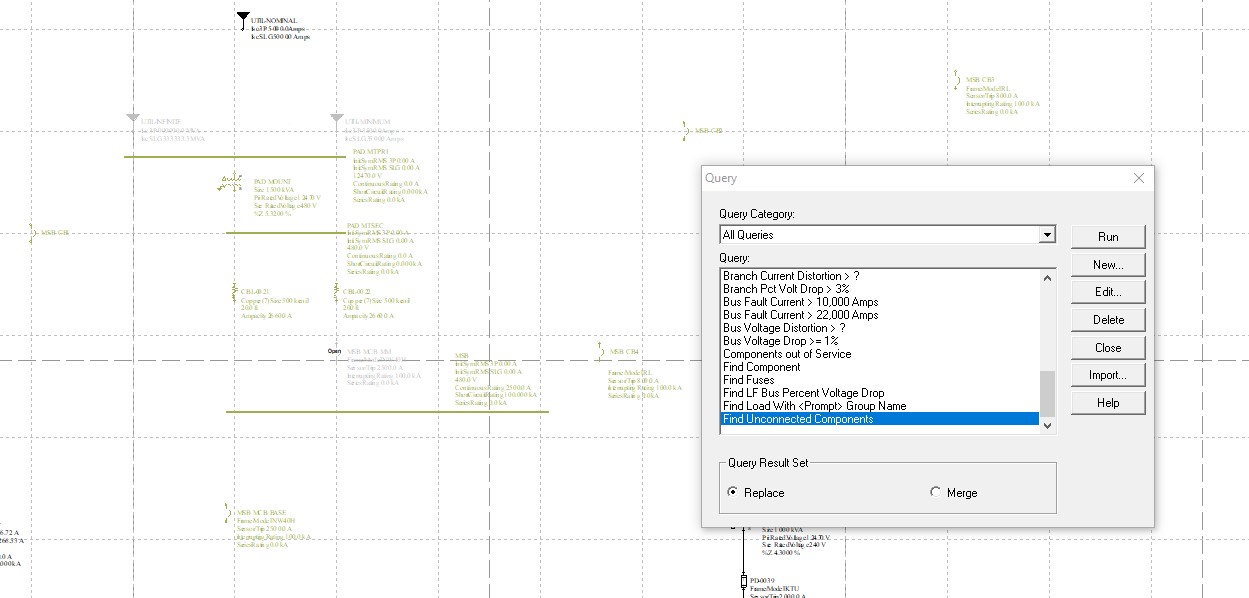Select the MSB MCB BASE breaker symbol
This screenshot has width=1249, height=598.
[229, 514]
